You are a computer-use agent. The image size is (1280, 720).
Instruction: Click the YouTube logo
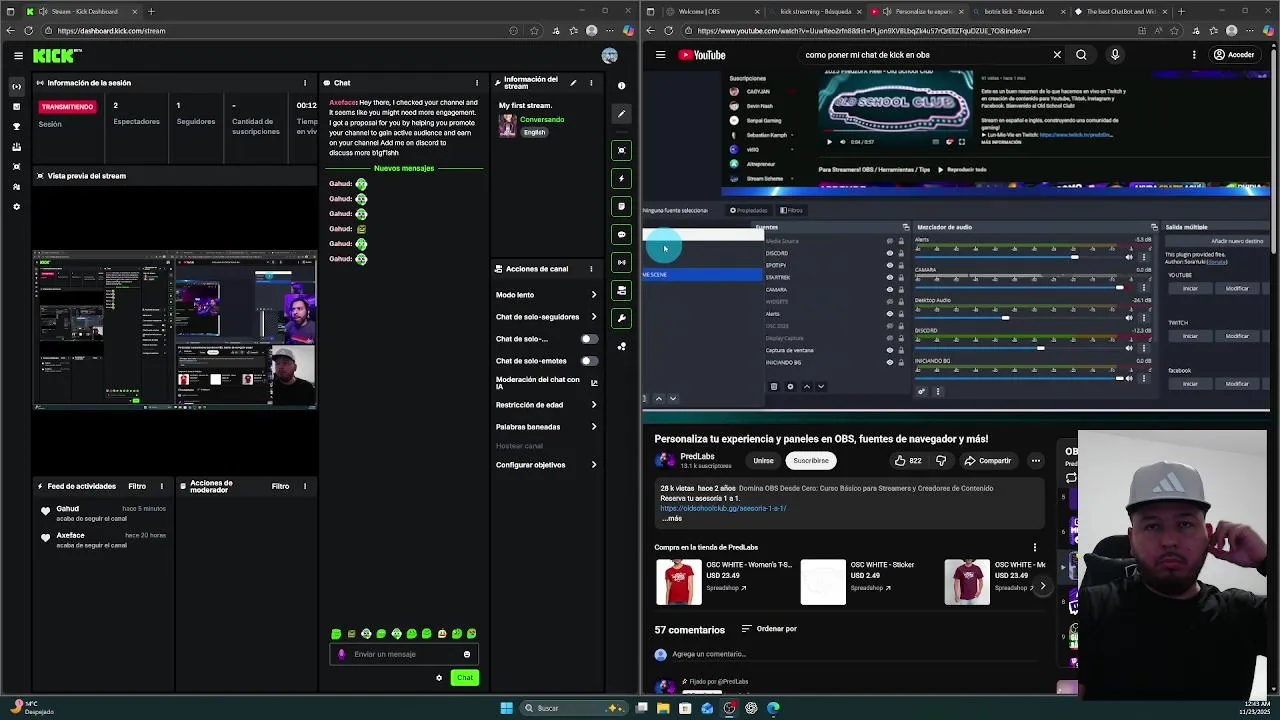pyautogui.click(x=702, y=55)
